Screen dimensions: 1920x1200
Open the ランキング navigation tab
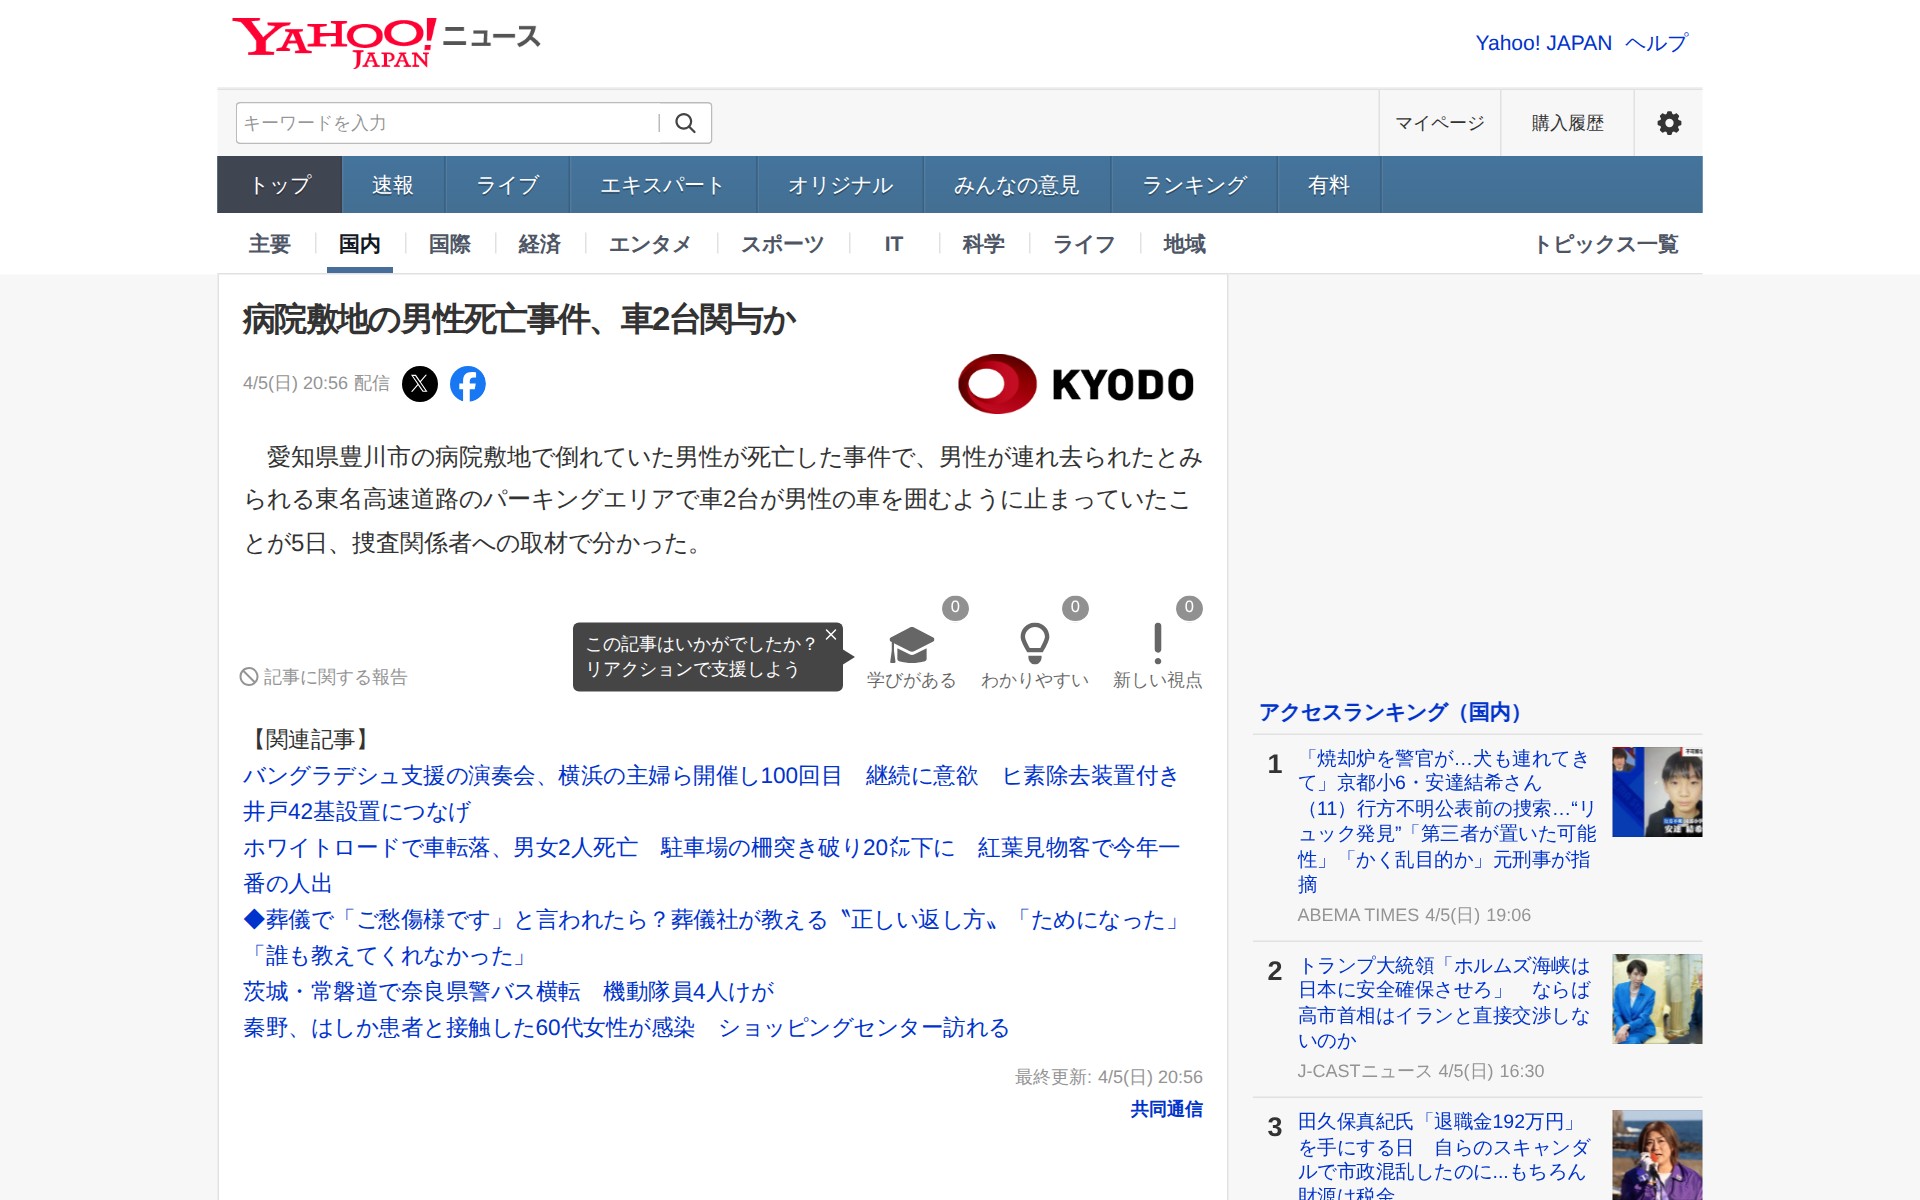[1194, 184]
